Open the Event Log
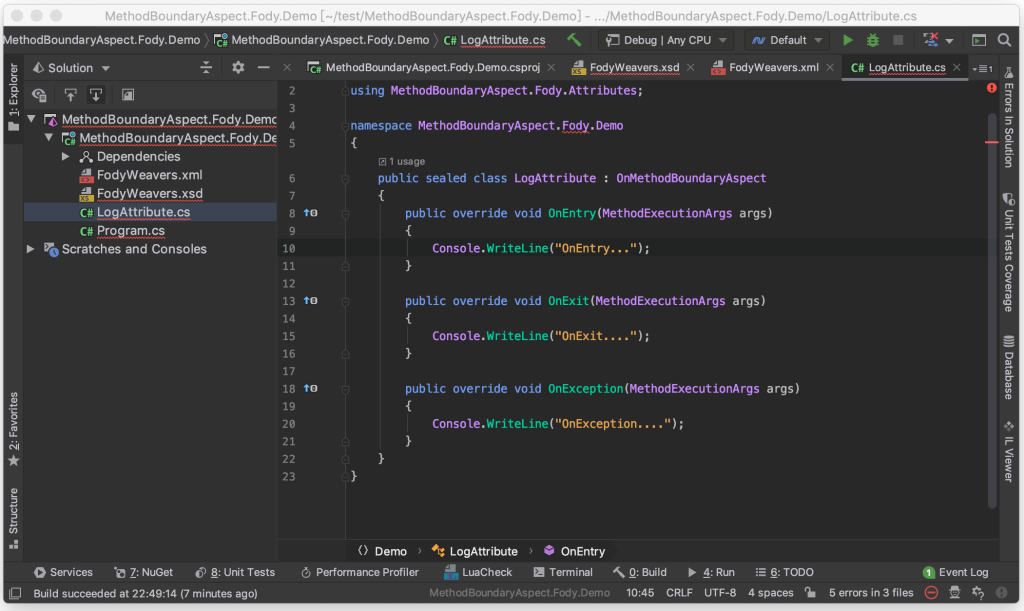 [x=955, y=572]
